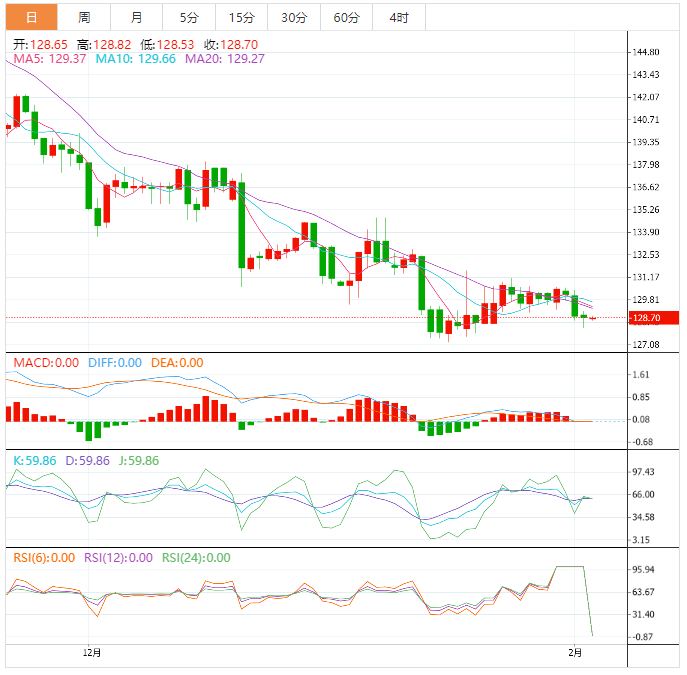This screenshot has height=675, width=687.
Task: Open the 15分 timeframe tab
Action: coord(241,18)
